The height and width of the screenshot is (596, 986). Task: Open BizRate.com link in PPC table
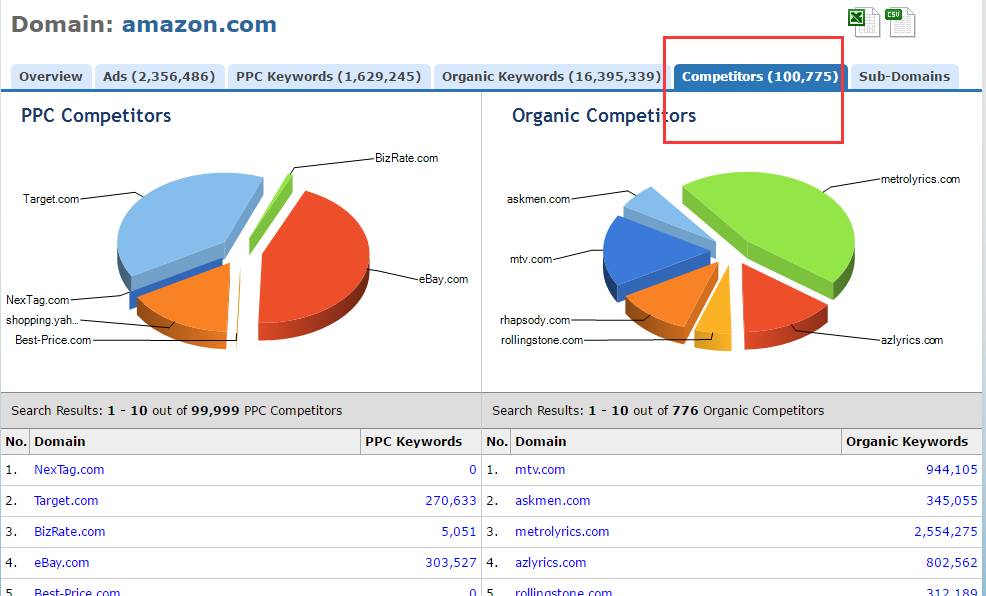[x=70, y=532]
